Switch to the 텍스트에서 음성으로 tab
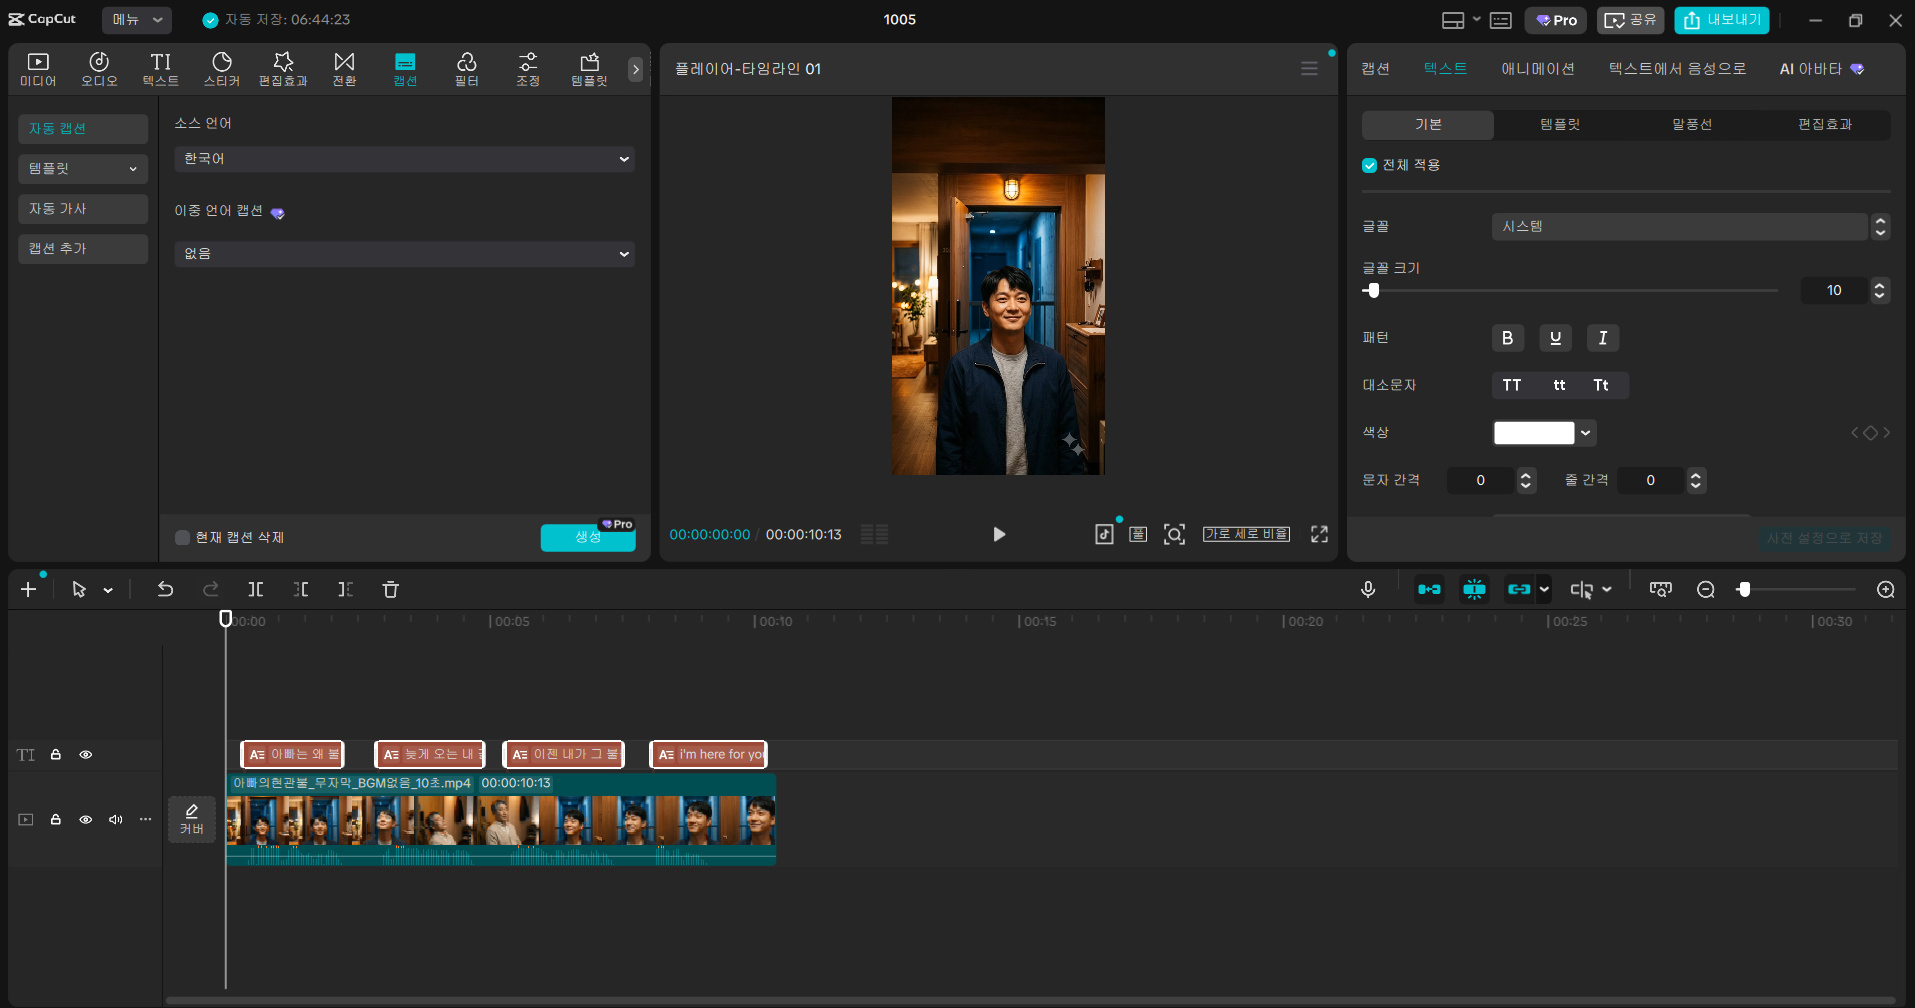The width and height of the screenshot is (1915, 1008). (1677, 69)
